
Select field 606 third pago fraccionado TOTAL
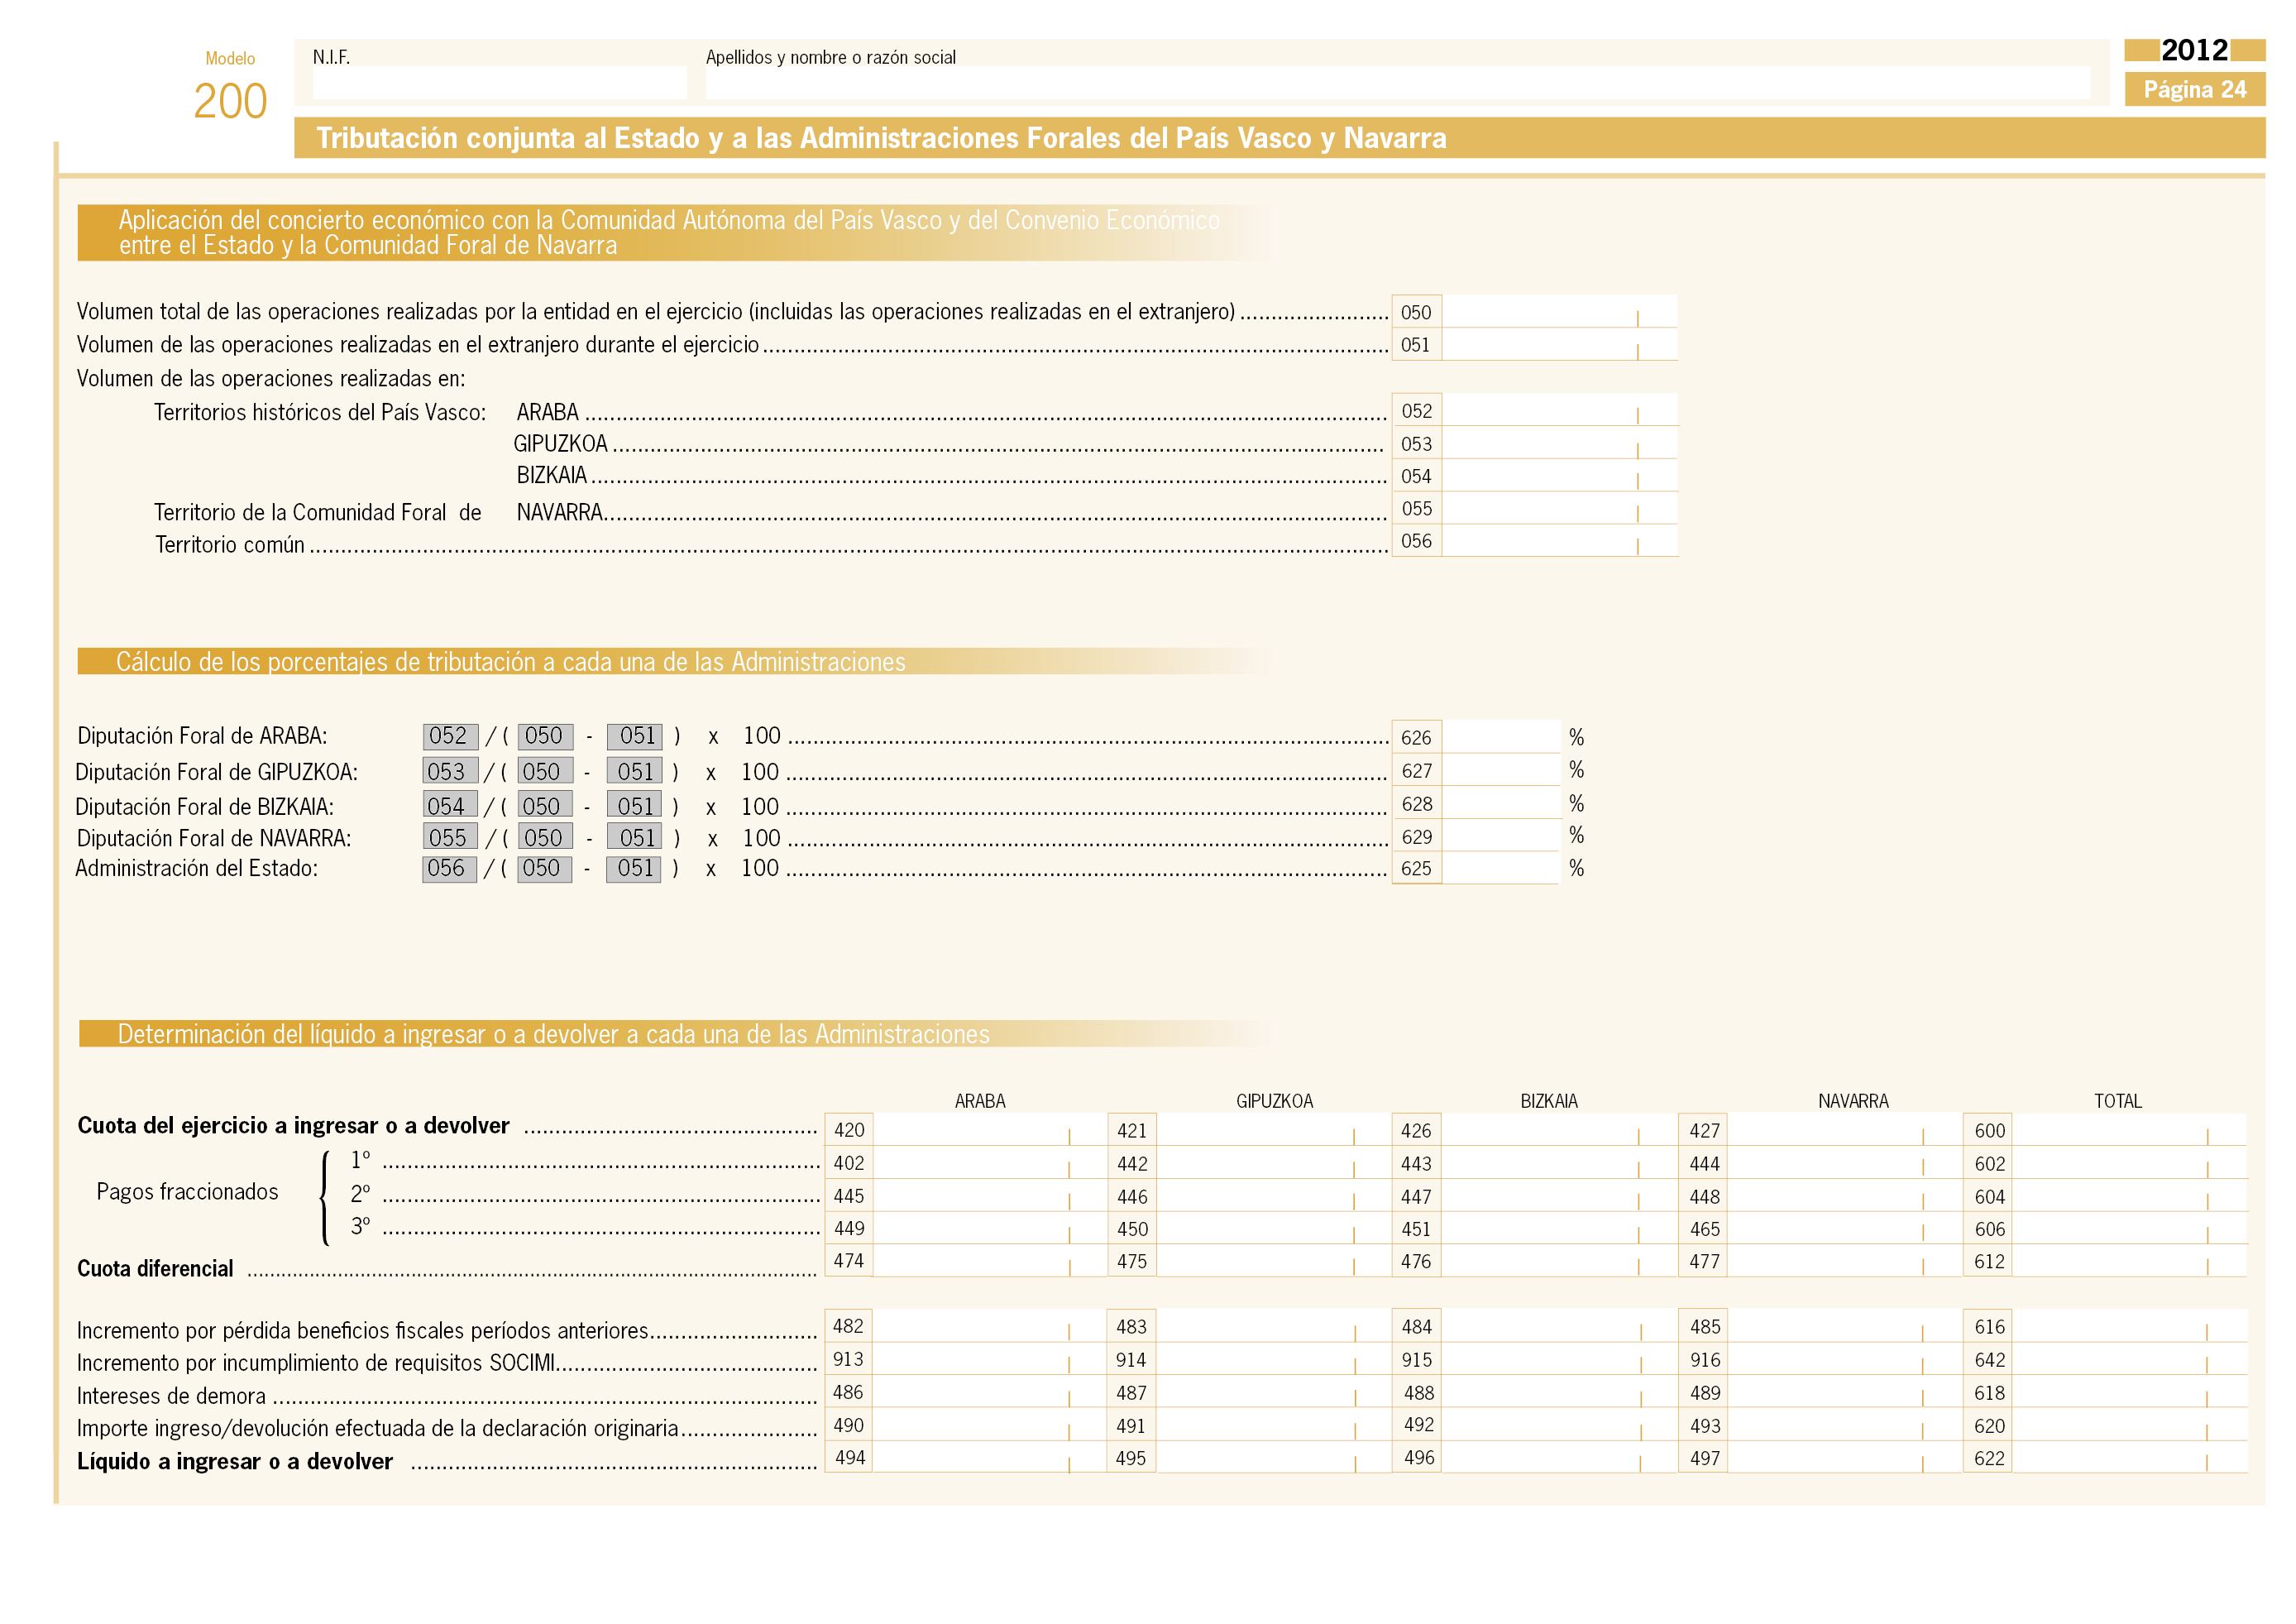point(2128,1228)
